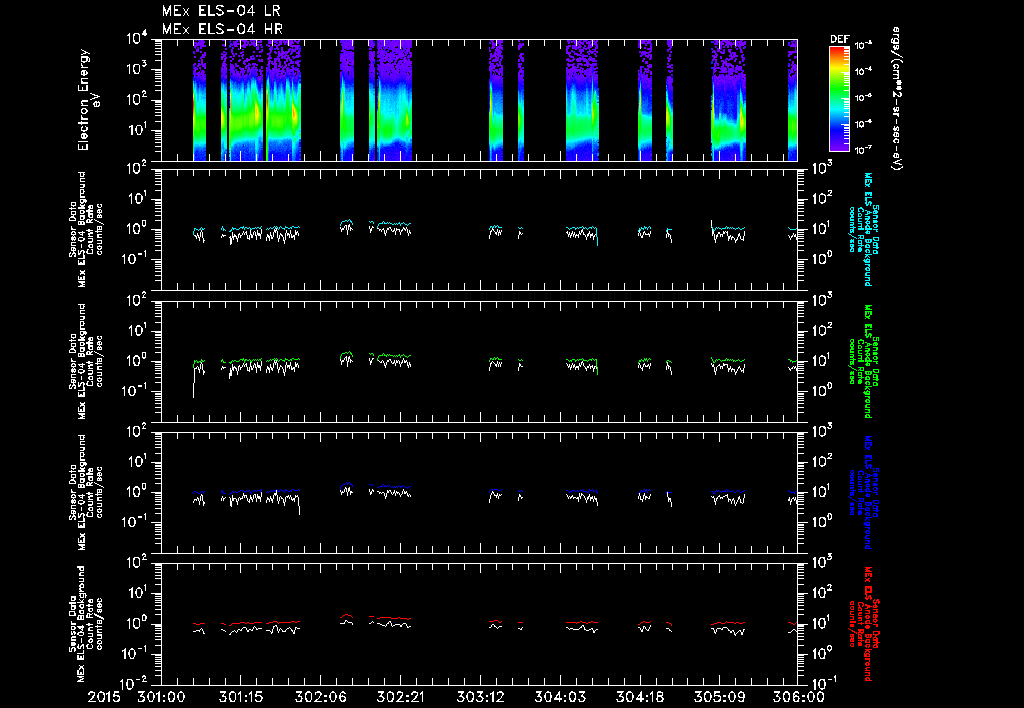Click the "303:12" time axis label

point(480,698)
